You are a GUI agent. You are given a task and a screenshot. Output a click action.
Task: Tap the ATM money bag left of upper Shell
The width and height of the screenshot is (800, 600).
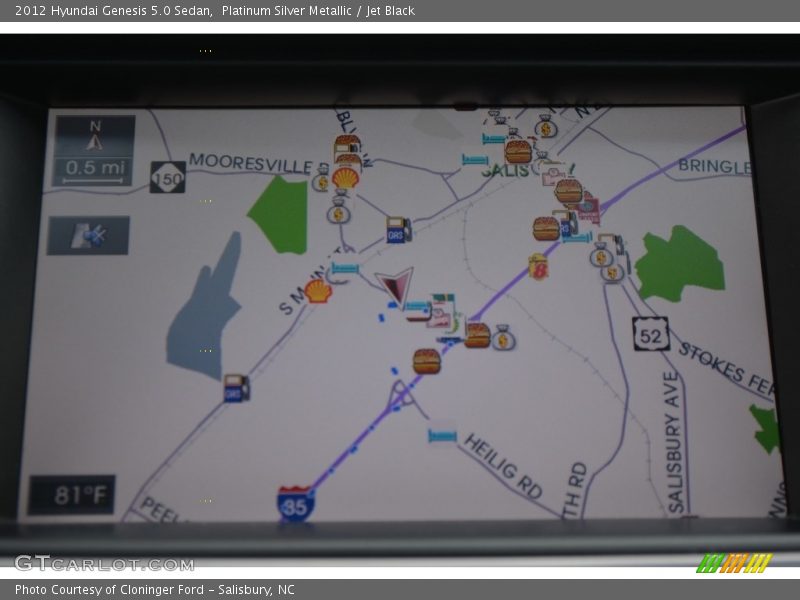point(321,180)
